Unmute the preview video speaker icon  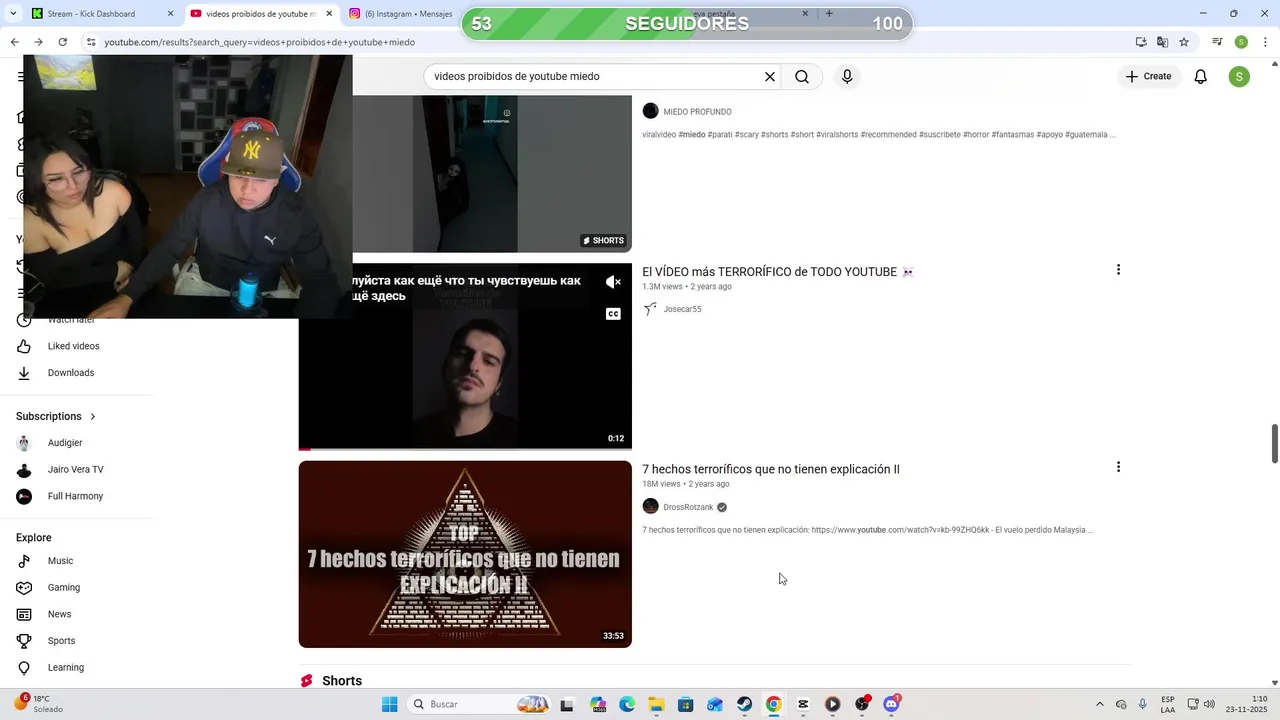(x=614, y=283)
